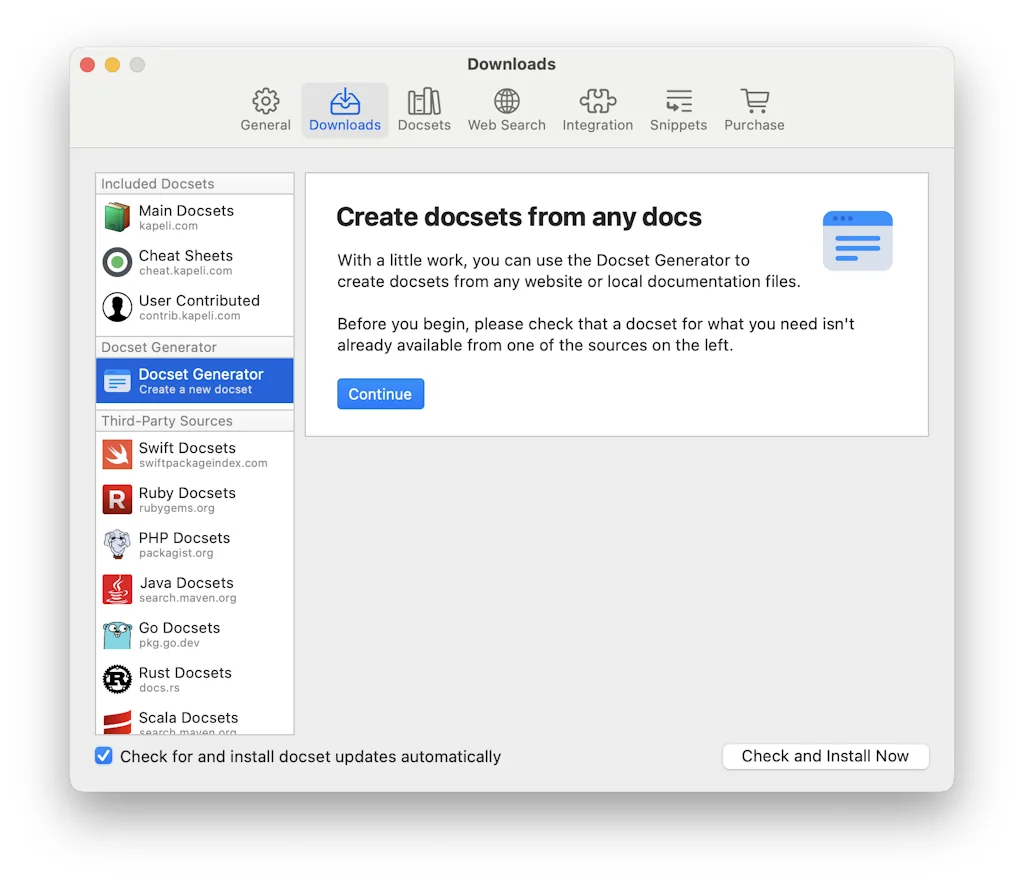Select the Go Docsets gopher icon
1024x884 pixels.
coord(116,635)
